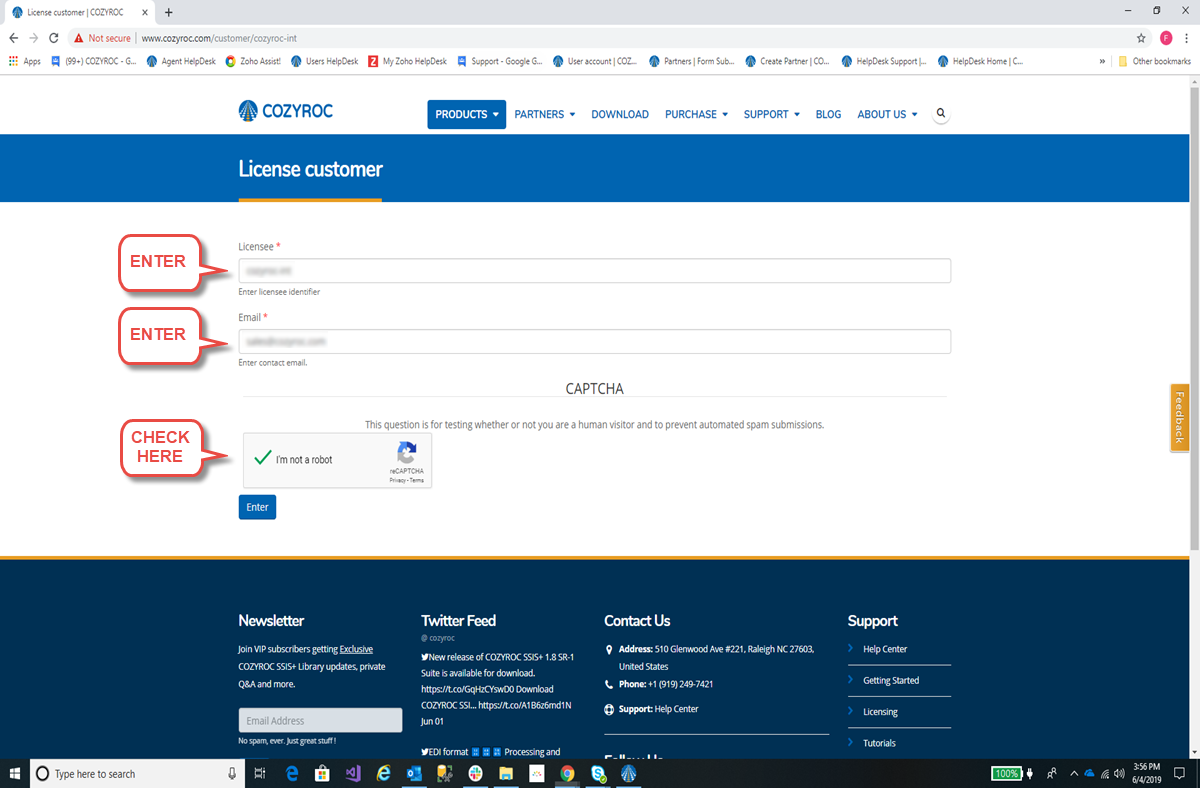Expand the PRODUCTS dropdown menu
Screen dimensions: 1200x788
point(466,114)
